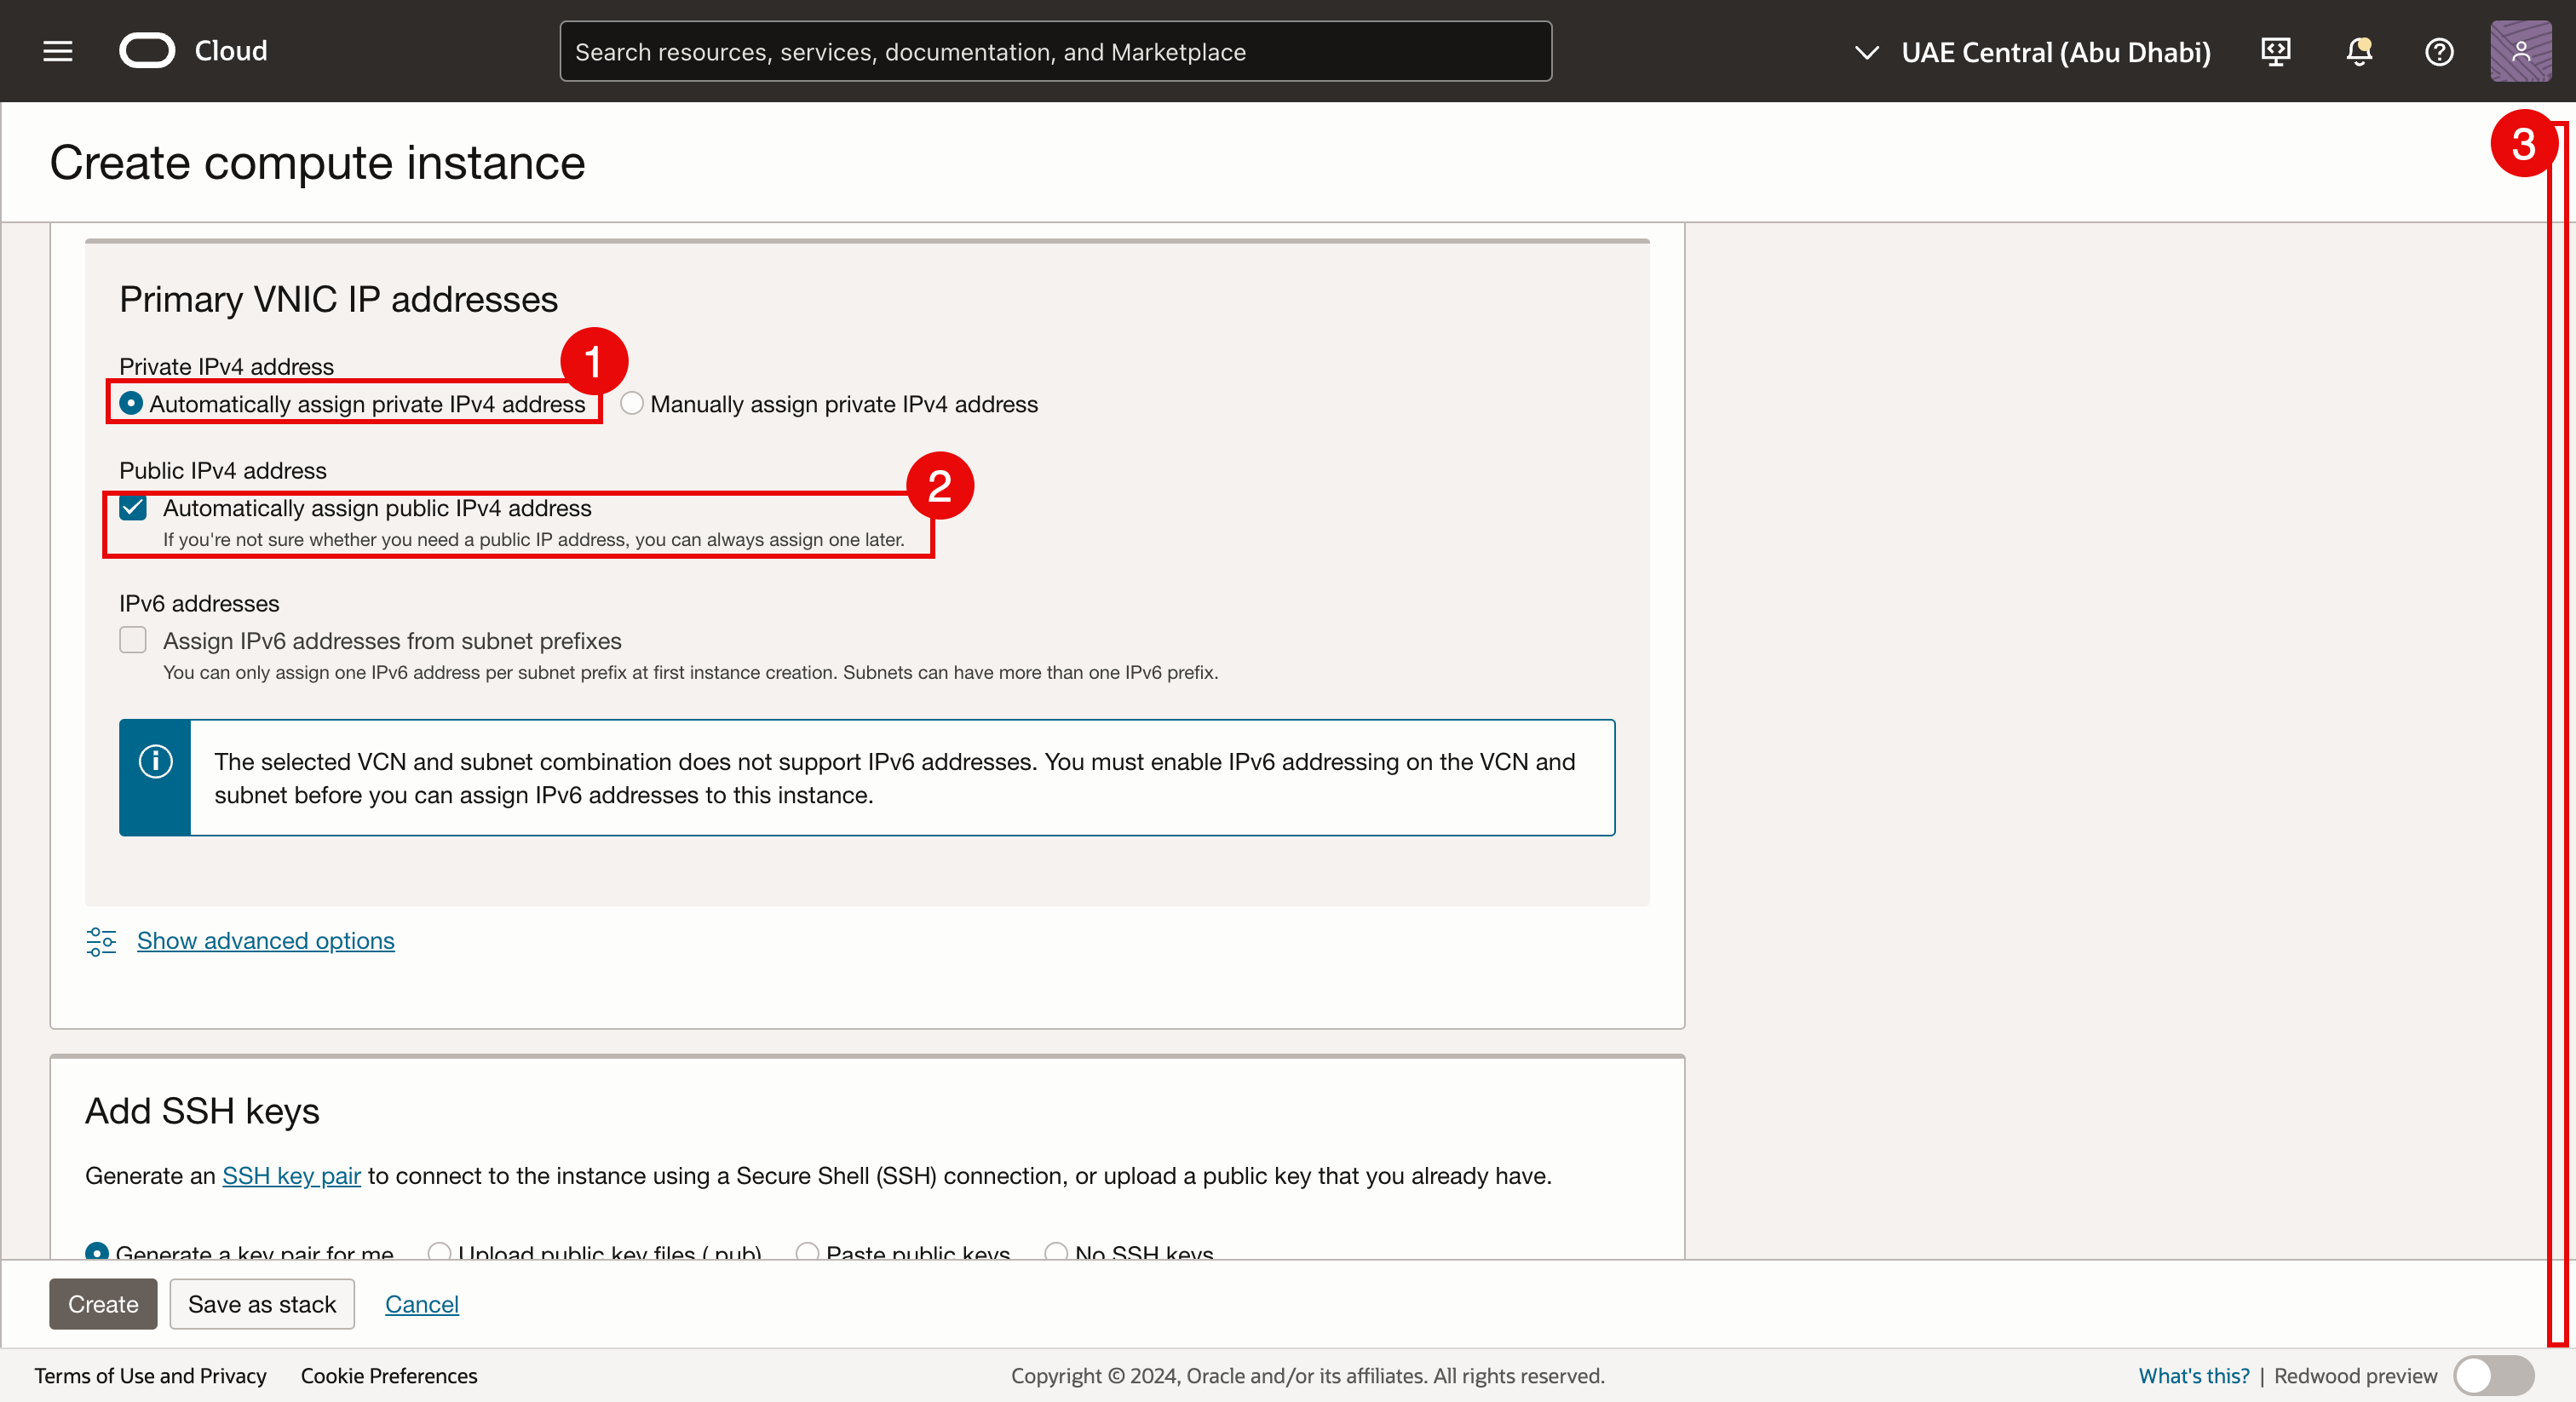Viewport: 2576px width, 1402px height.
Task: Open the SSH key pair link
Action: pos(291,1176)
